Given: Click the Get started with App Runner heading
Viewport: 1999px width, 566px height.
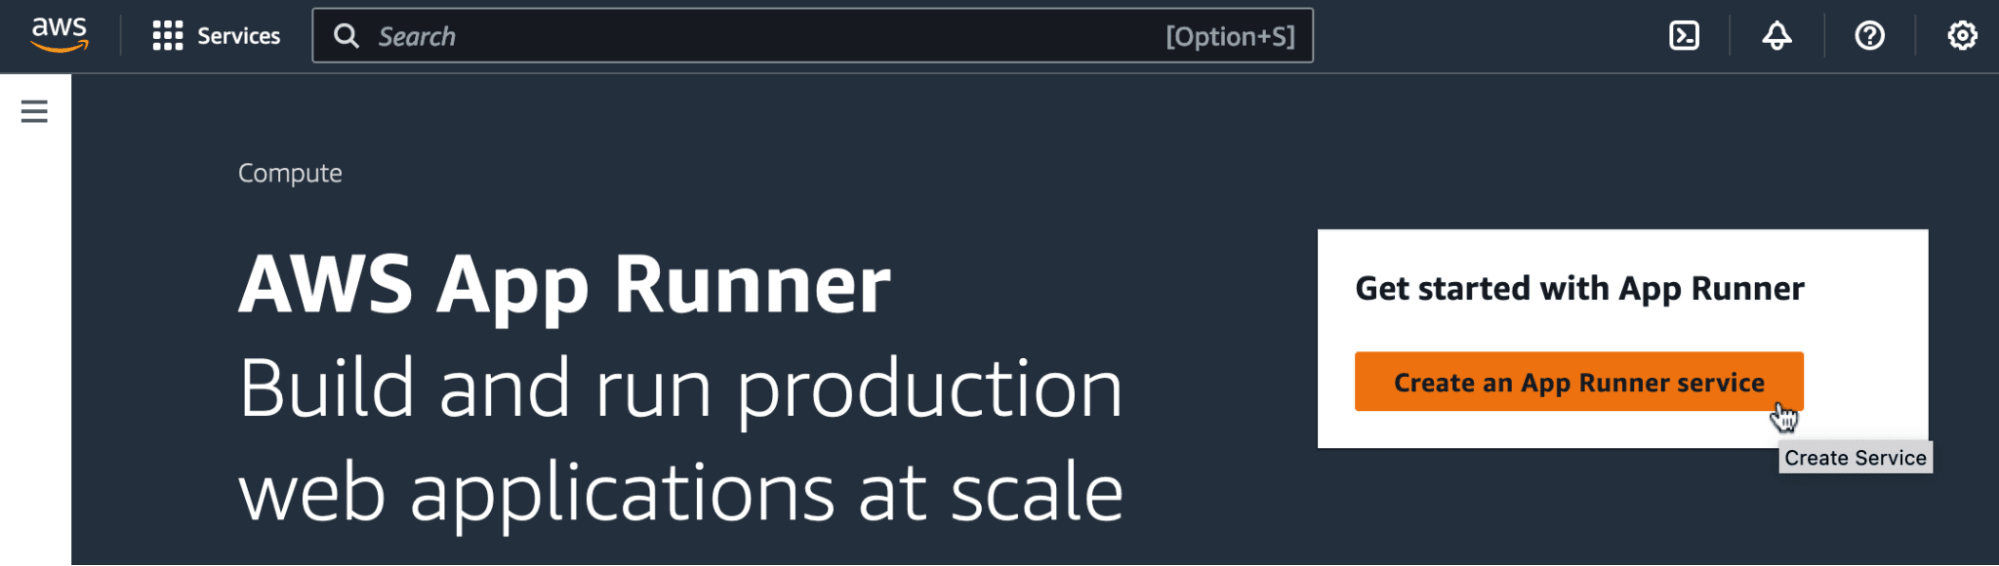Looking at the screenshot, I should coord(1579,289).
